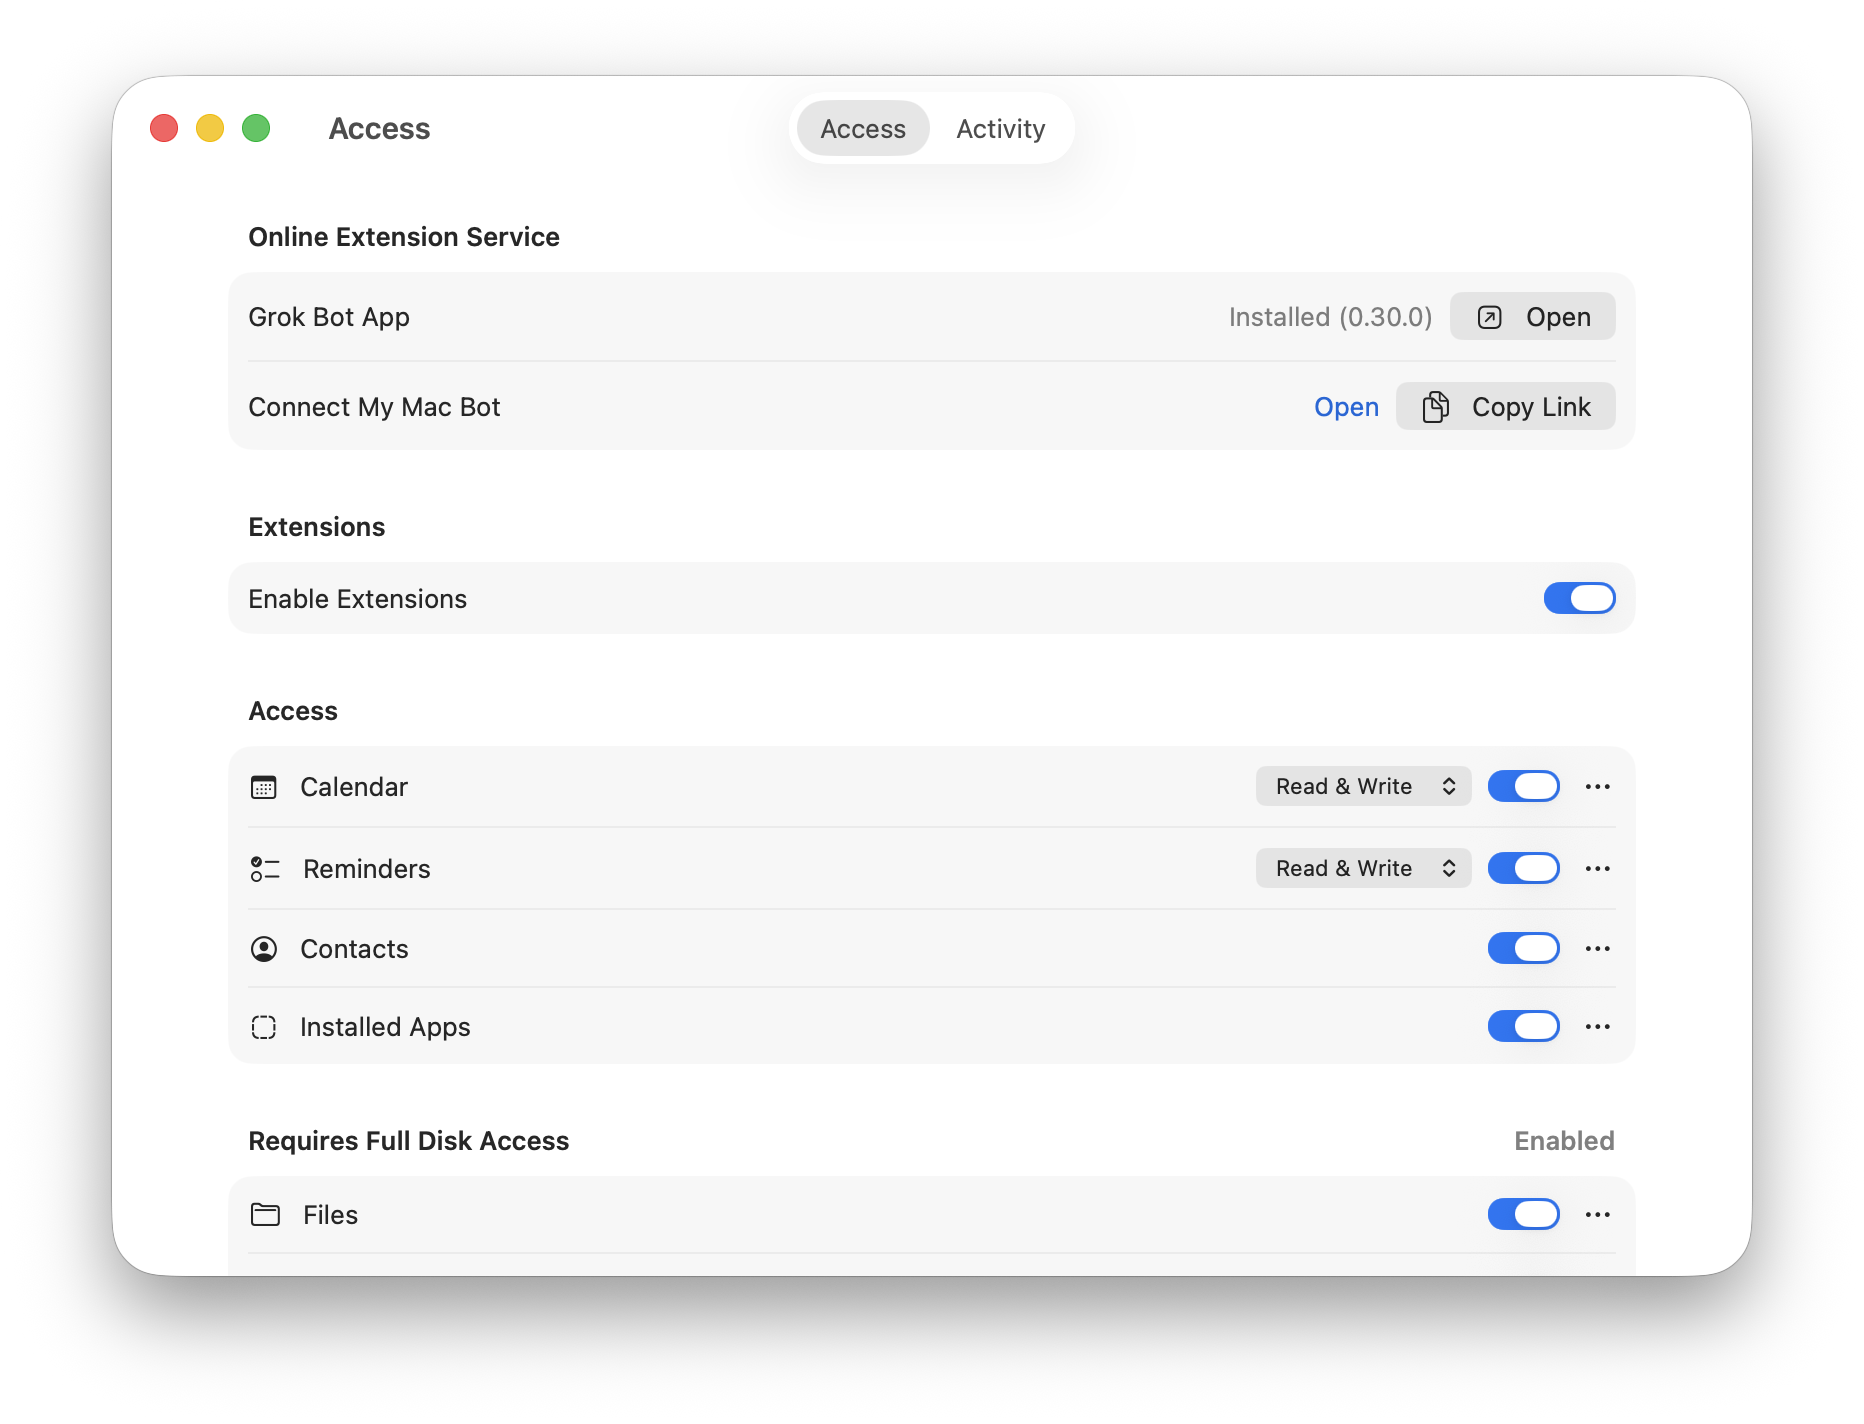1864x1424 pixels.
Task: Open Reminders Read & Write dropdown
Action: pyautogui.click(x=1364, y=869)
